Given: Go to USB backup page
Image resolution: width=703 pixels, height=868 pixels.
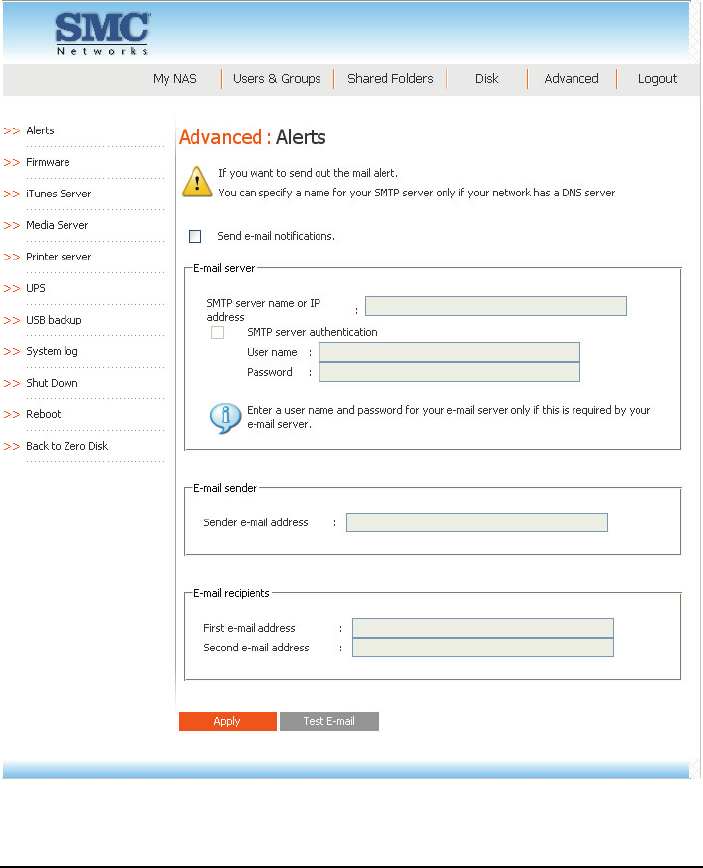Looking at the screenshot, I should coord(54,320).
